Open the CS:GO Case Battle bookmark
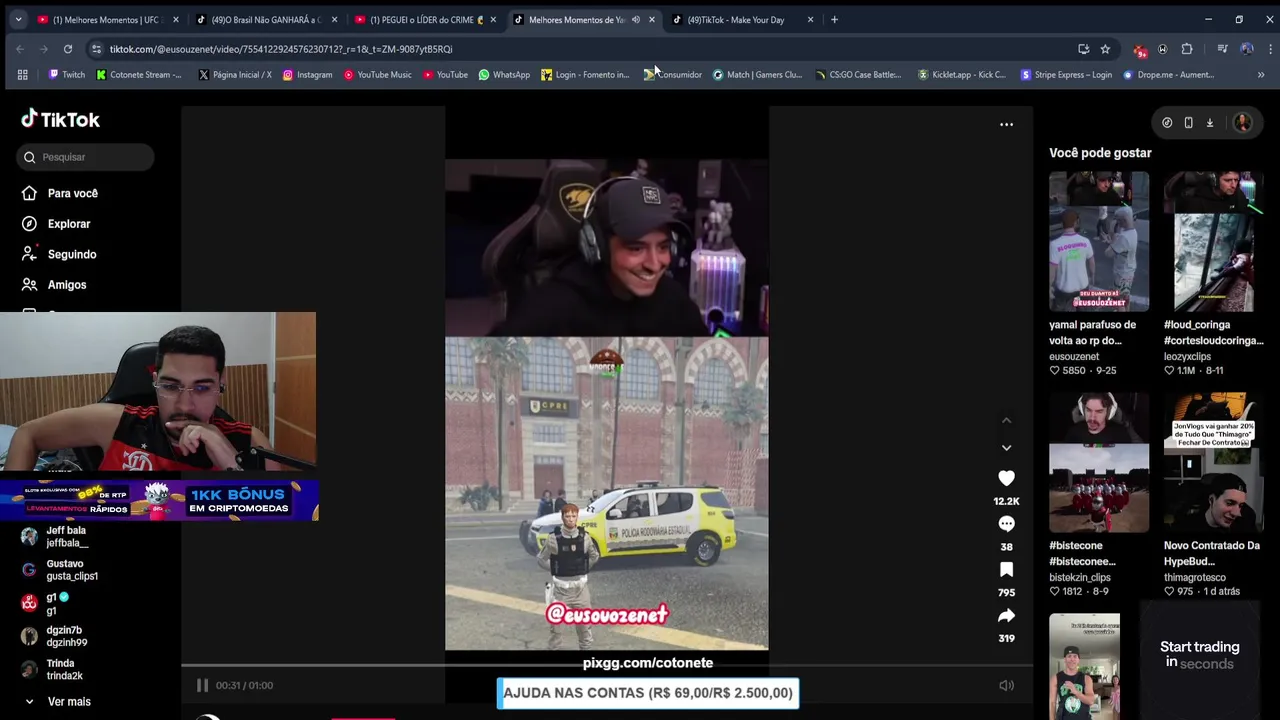Screen dimensions: 1280x720 click(858, 75)
